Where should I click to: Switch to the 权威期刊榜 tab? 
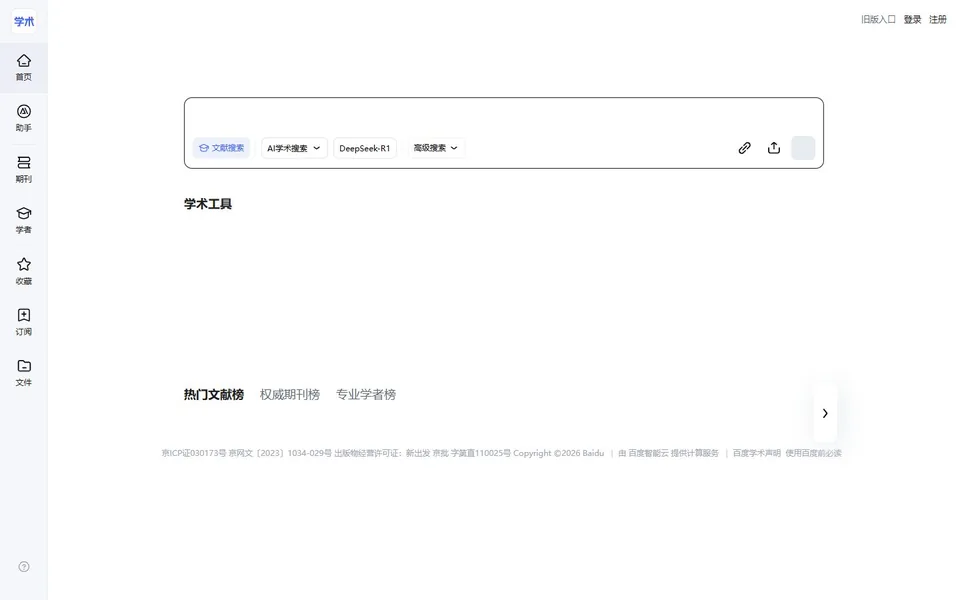pos(290,395)
